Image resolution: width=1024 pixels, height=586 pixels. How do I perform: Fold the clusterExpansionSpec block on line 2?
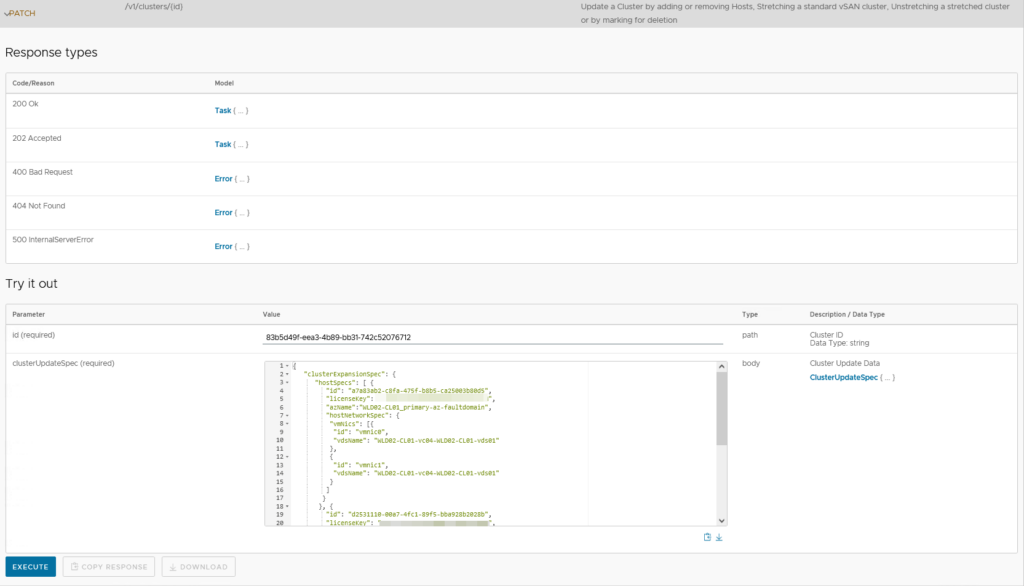(x=288, y=374)
